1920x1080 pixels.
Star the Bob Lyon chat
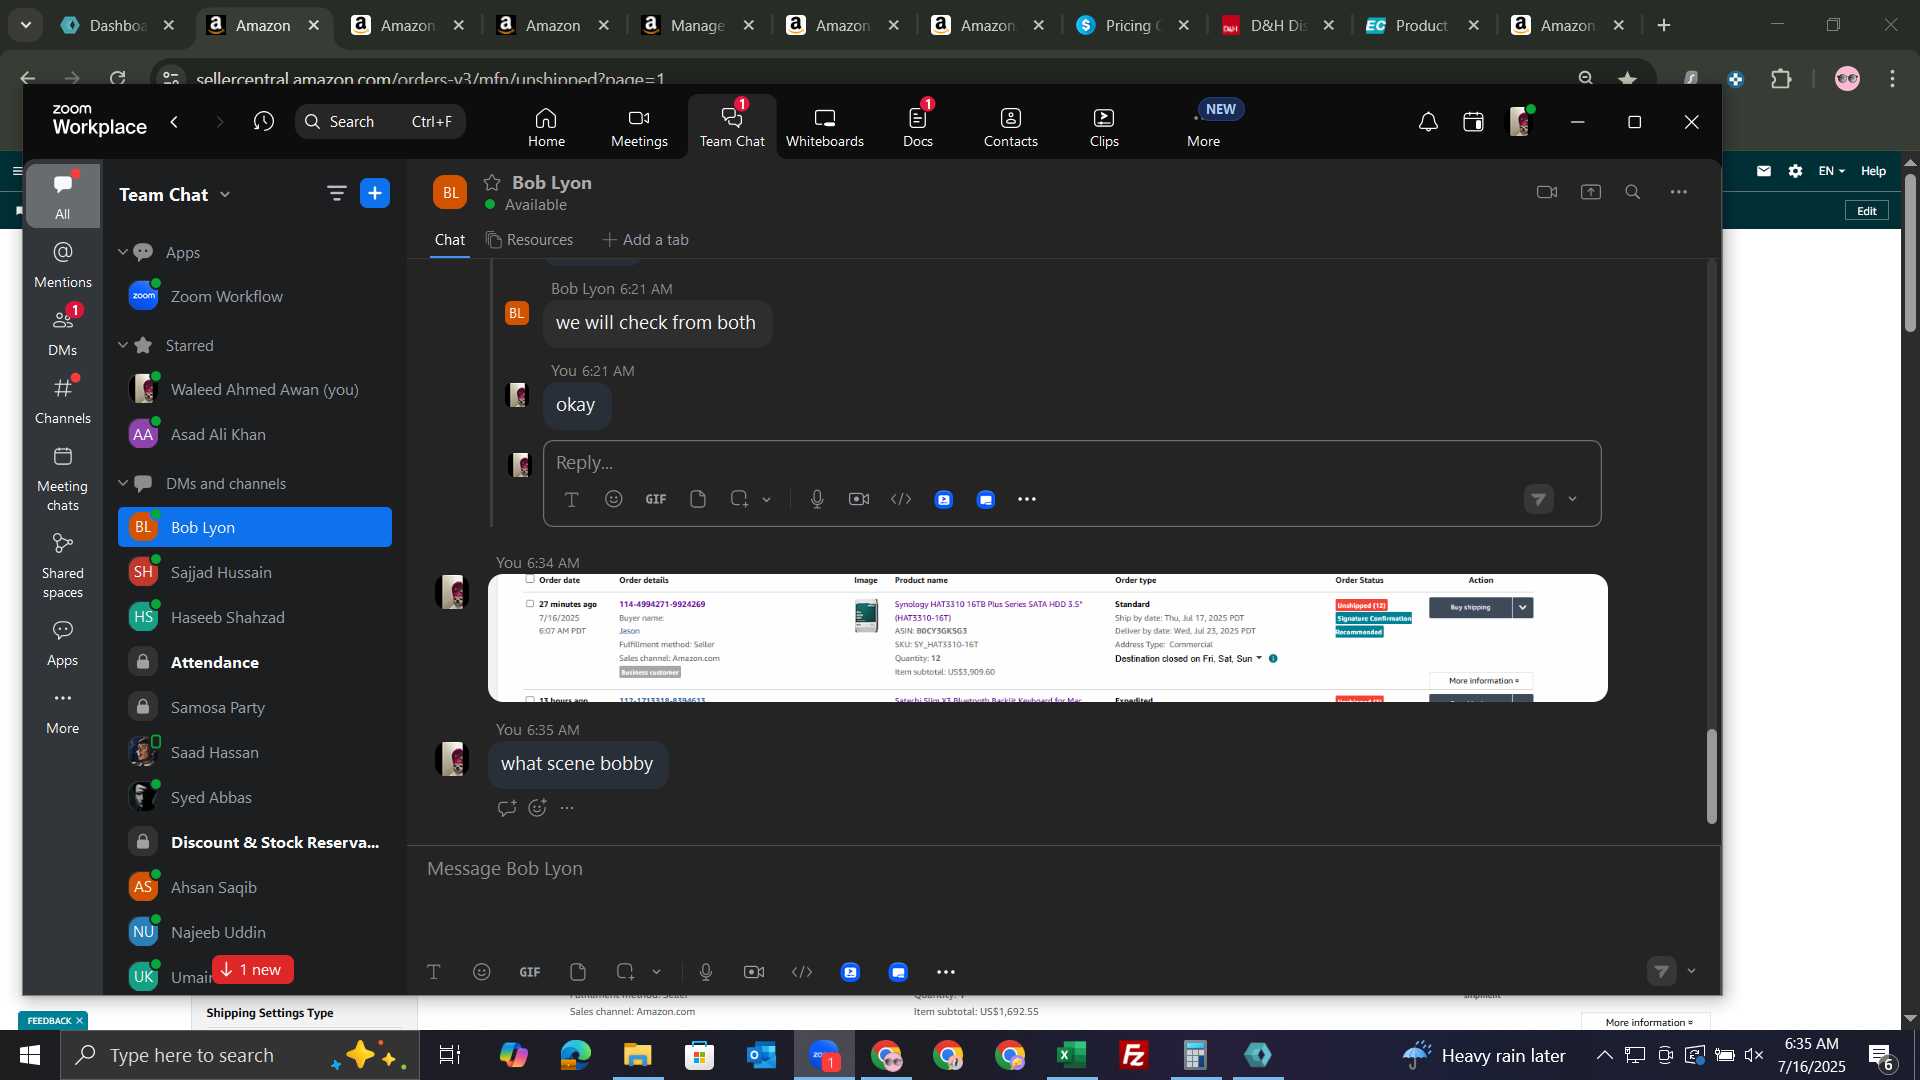[x=492, y=182]
